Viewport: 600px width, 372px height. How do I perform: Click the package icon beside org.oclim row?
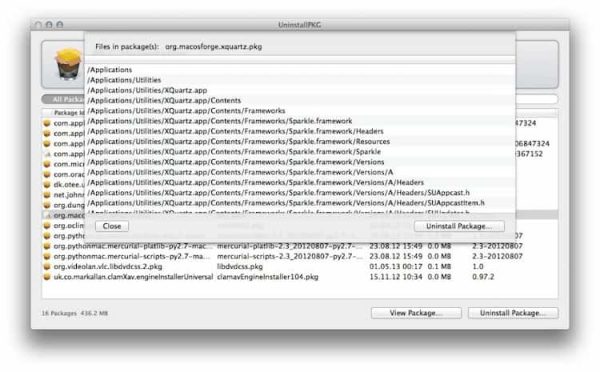pos(47,226)
